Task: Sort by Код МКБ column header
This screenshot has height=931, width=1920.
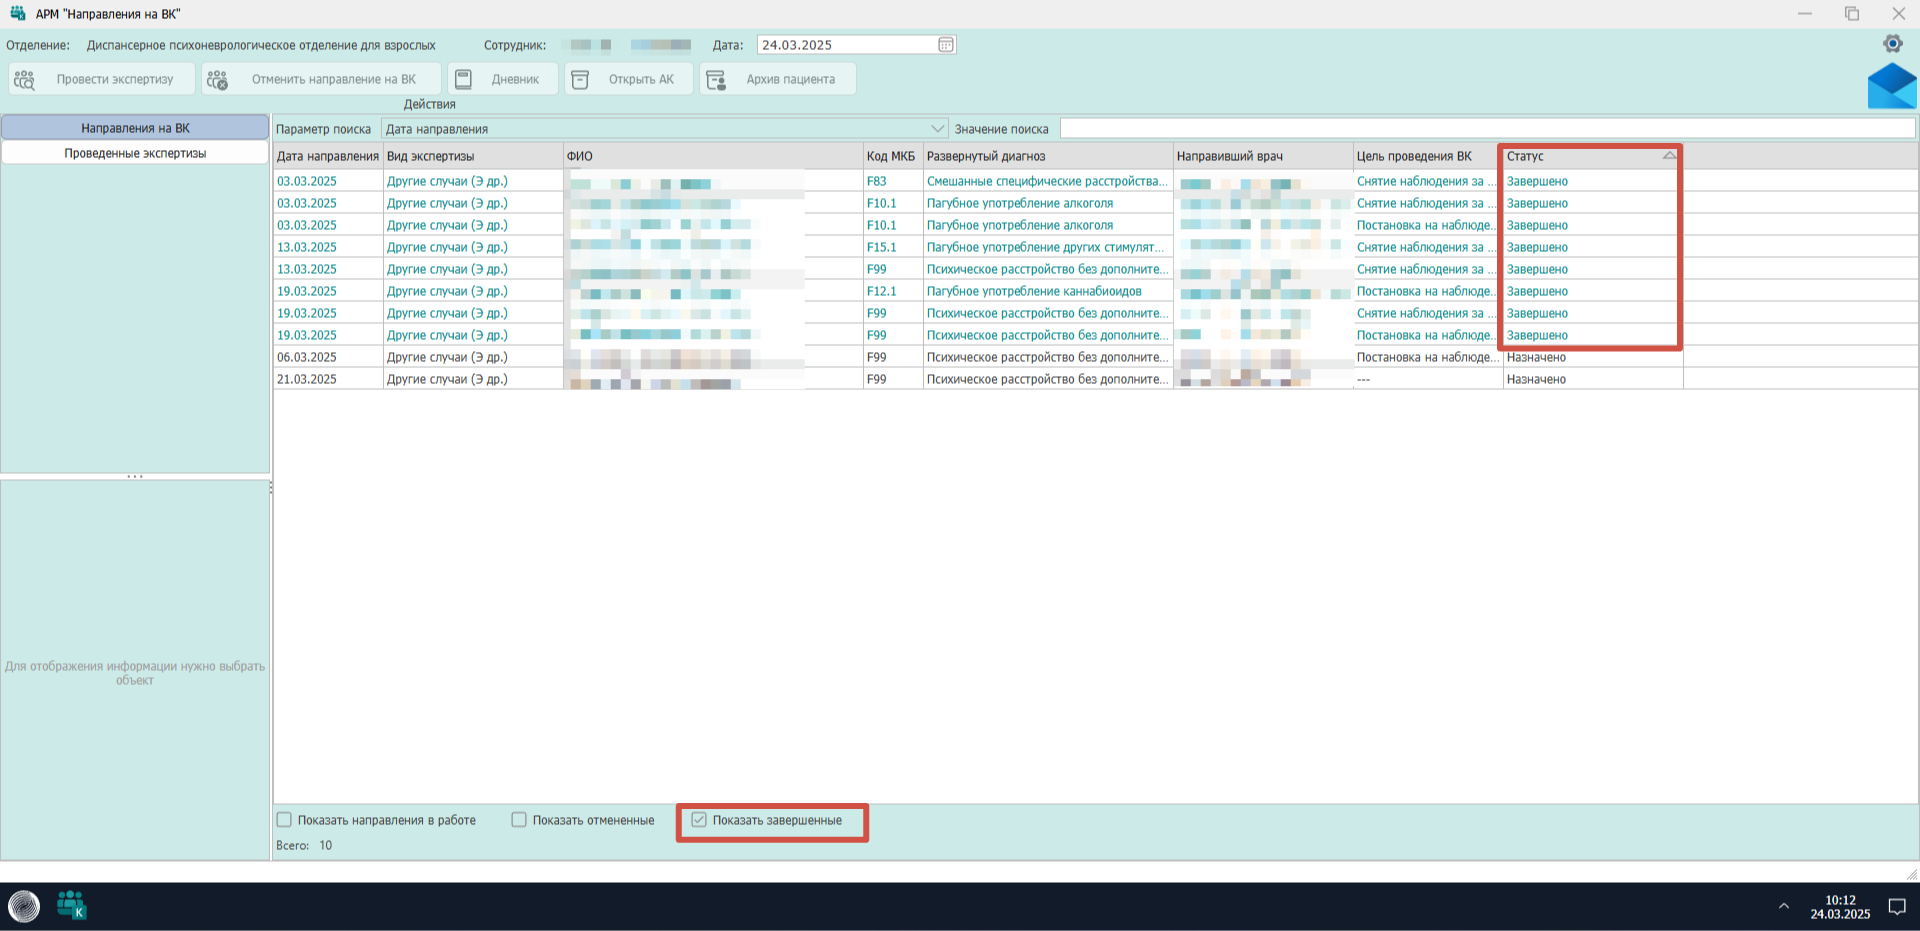Action: (893, 156)
